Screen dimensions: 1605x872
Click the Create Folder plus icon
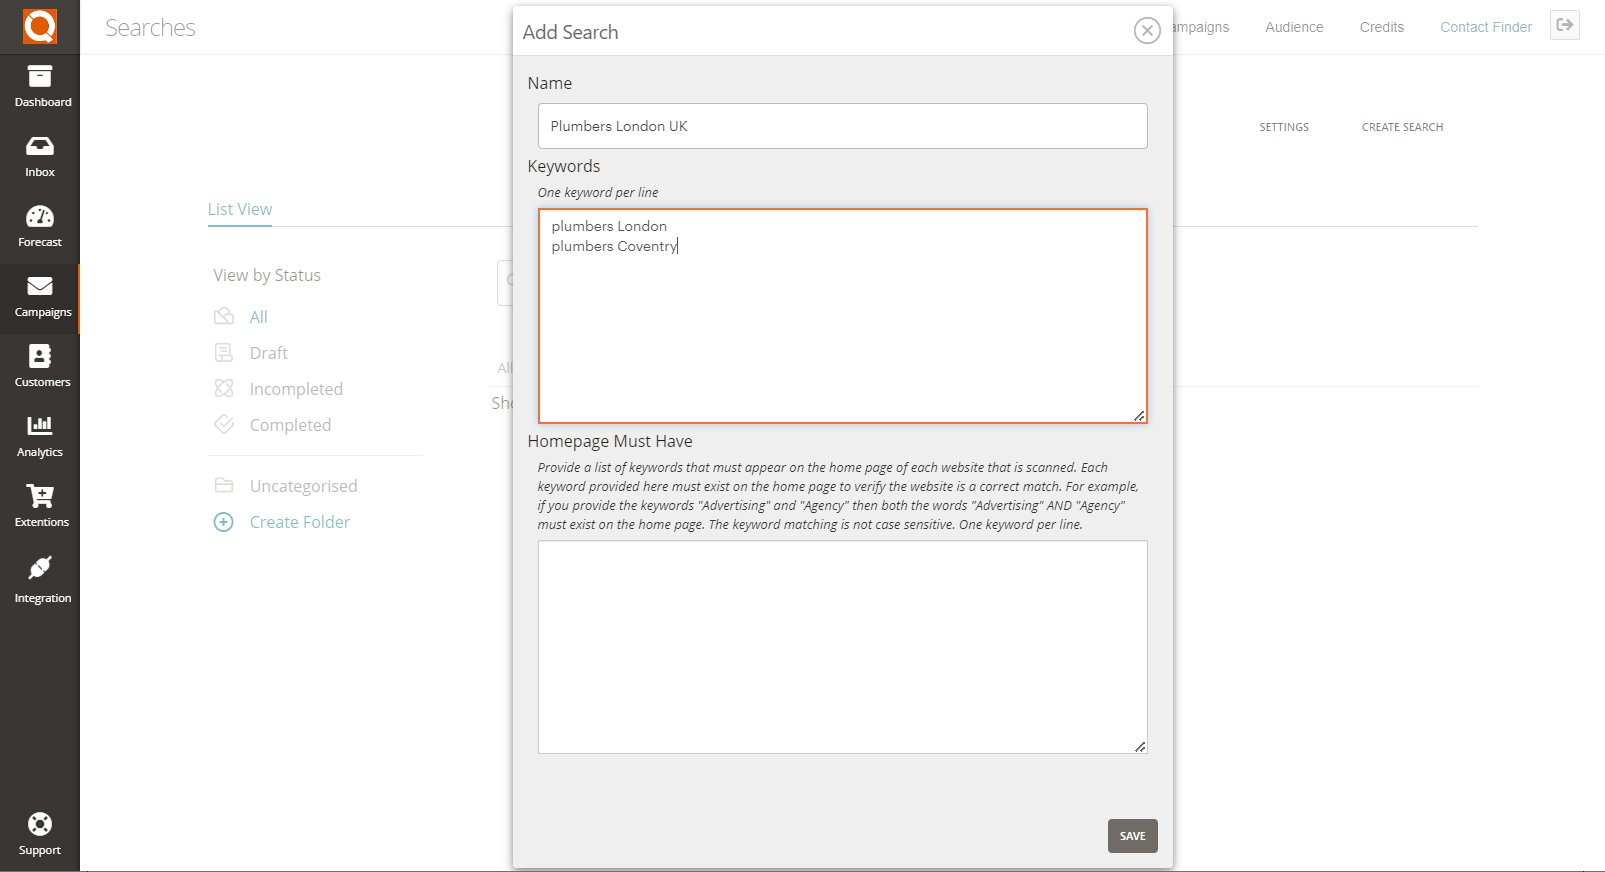click(224, 522)
